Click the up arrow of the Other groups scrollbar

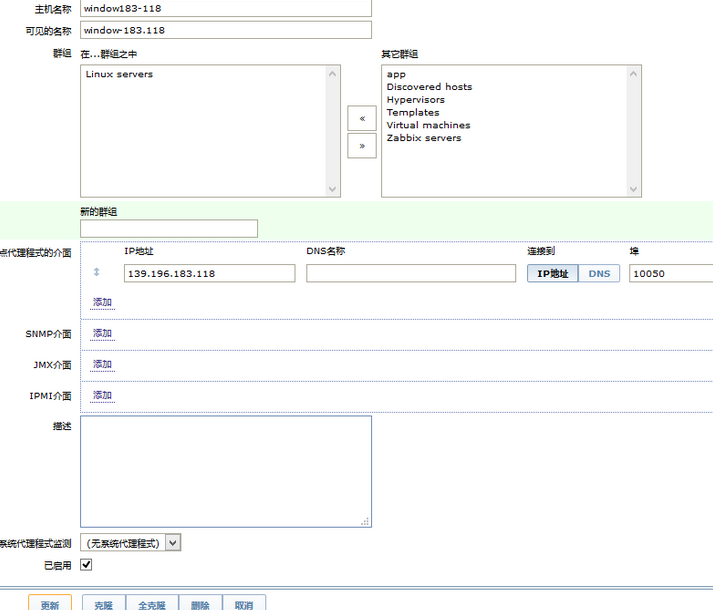point(633,73)
